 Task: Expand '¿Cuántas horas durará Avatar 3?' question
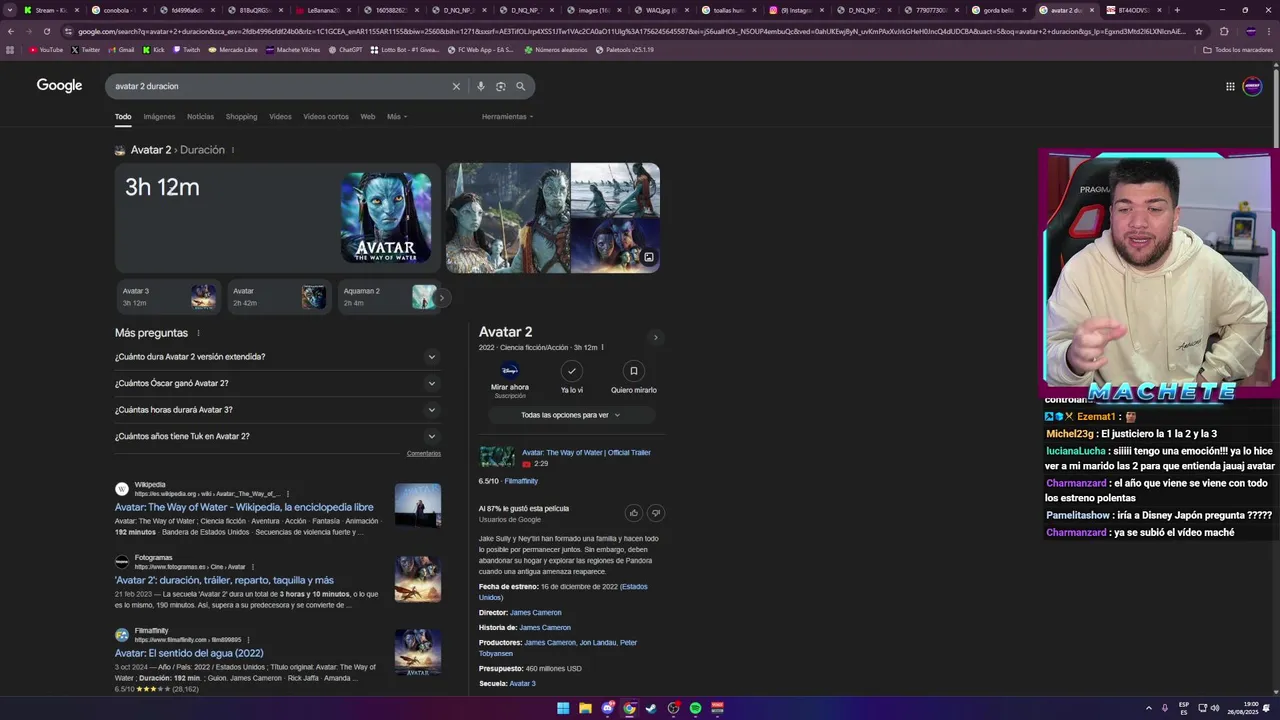click(x=277, y=410)
